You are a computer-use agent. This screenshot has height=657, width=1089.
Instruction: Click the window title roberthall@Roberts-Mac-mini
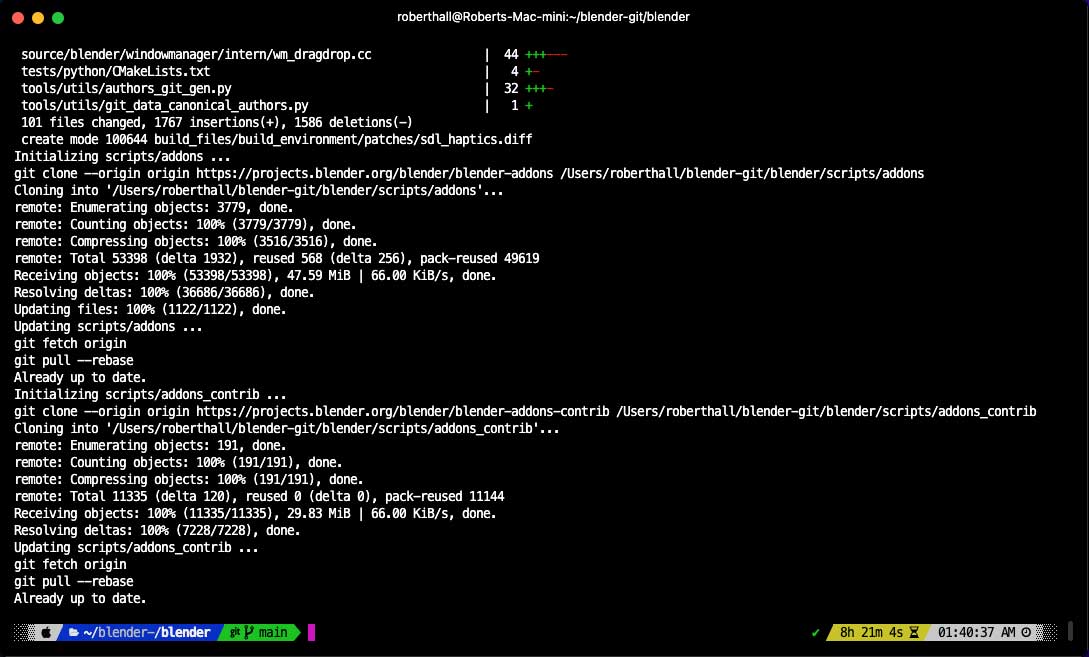(544, 17)
